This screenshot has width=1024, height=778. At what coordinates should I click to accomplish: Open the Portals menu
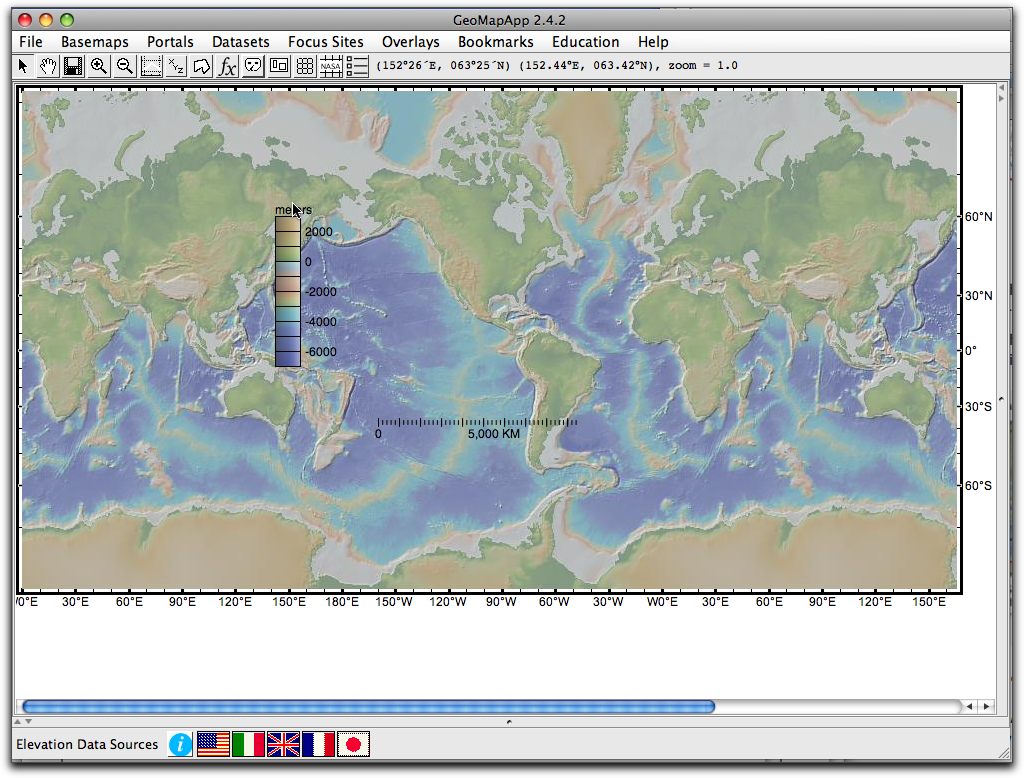[x=170, y=42]
